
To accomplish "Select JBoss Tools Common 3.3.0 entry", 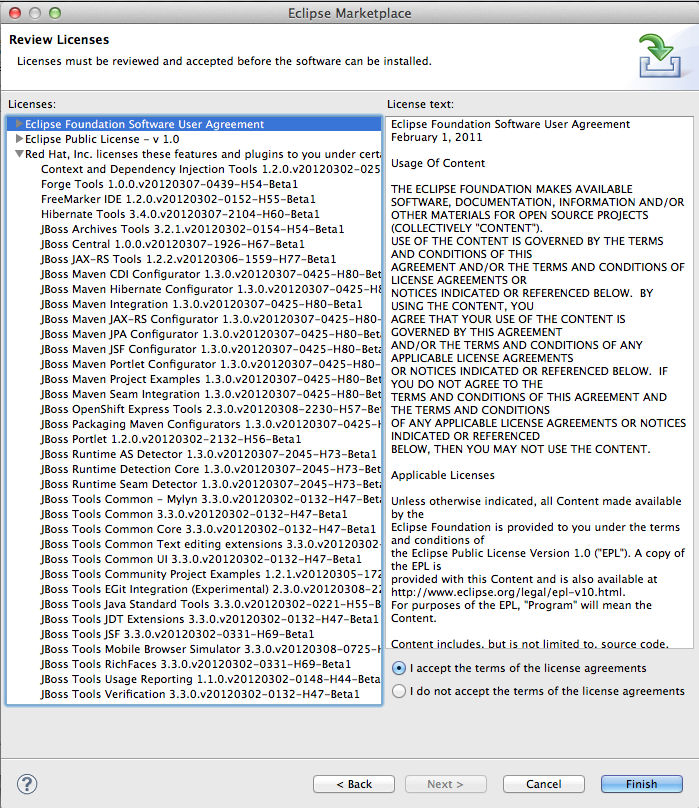I will (x=194, y=514).
